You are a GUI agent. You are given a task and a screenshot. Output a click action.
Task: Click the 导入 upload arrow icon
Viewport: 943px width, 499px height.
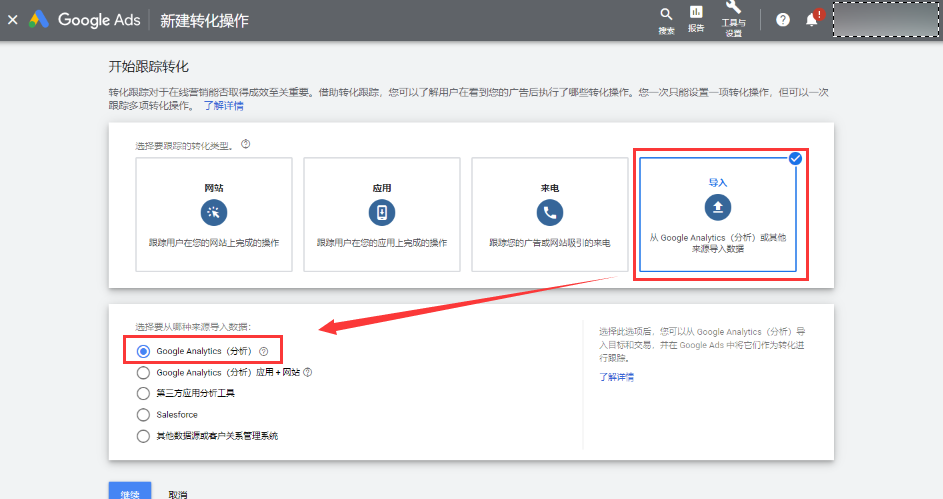[x=717, y=207]
